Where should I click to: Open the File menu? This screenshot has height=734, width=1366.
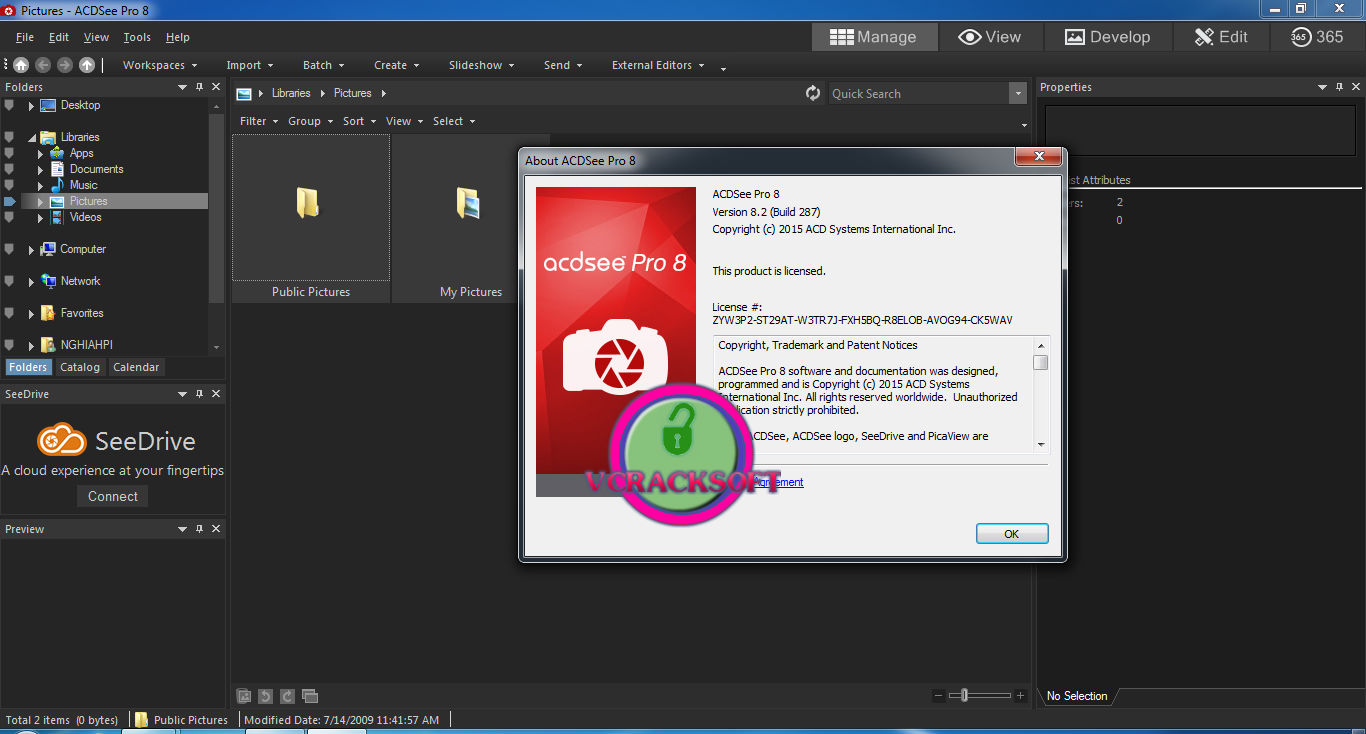pos(25,37)
